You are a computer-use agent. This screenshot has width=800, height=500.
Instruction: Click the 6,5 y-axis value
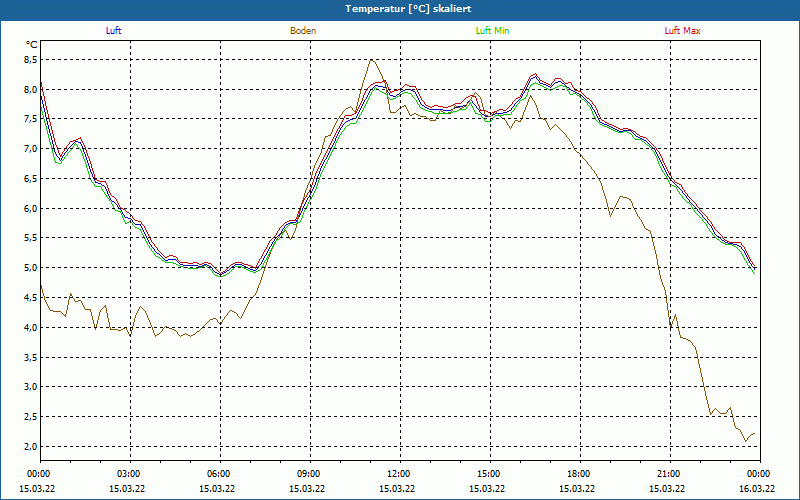(31, 179)
